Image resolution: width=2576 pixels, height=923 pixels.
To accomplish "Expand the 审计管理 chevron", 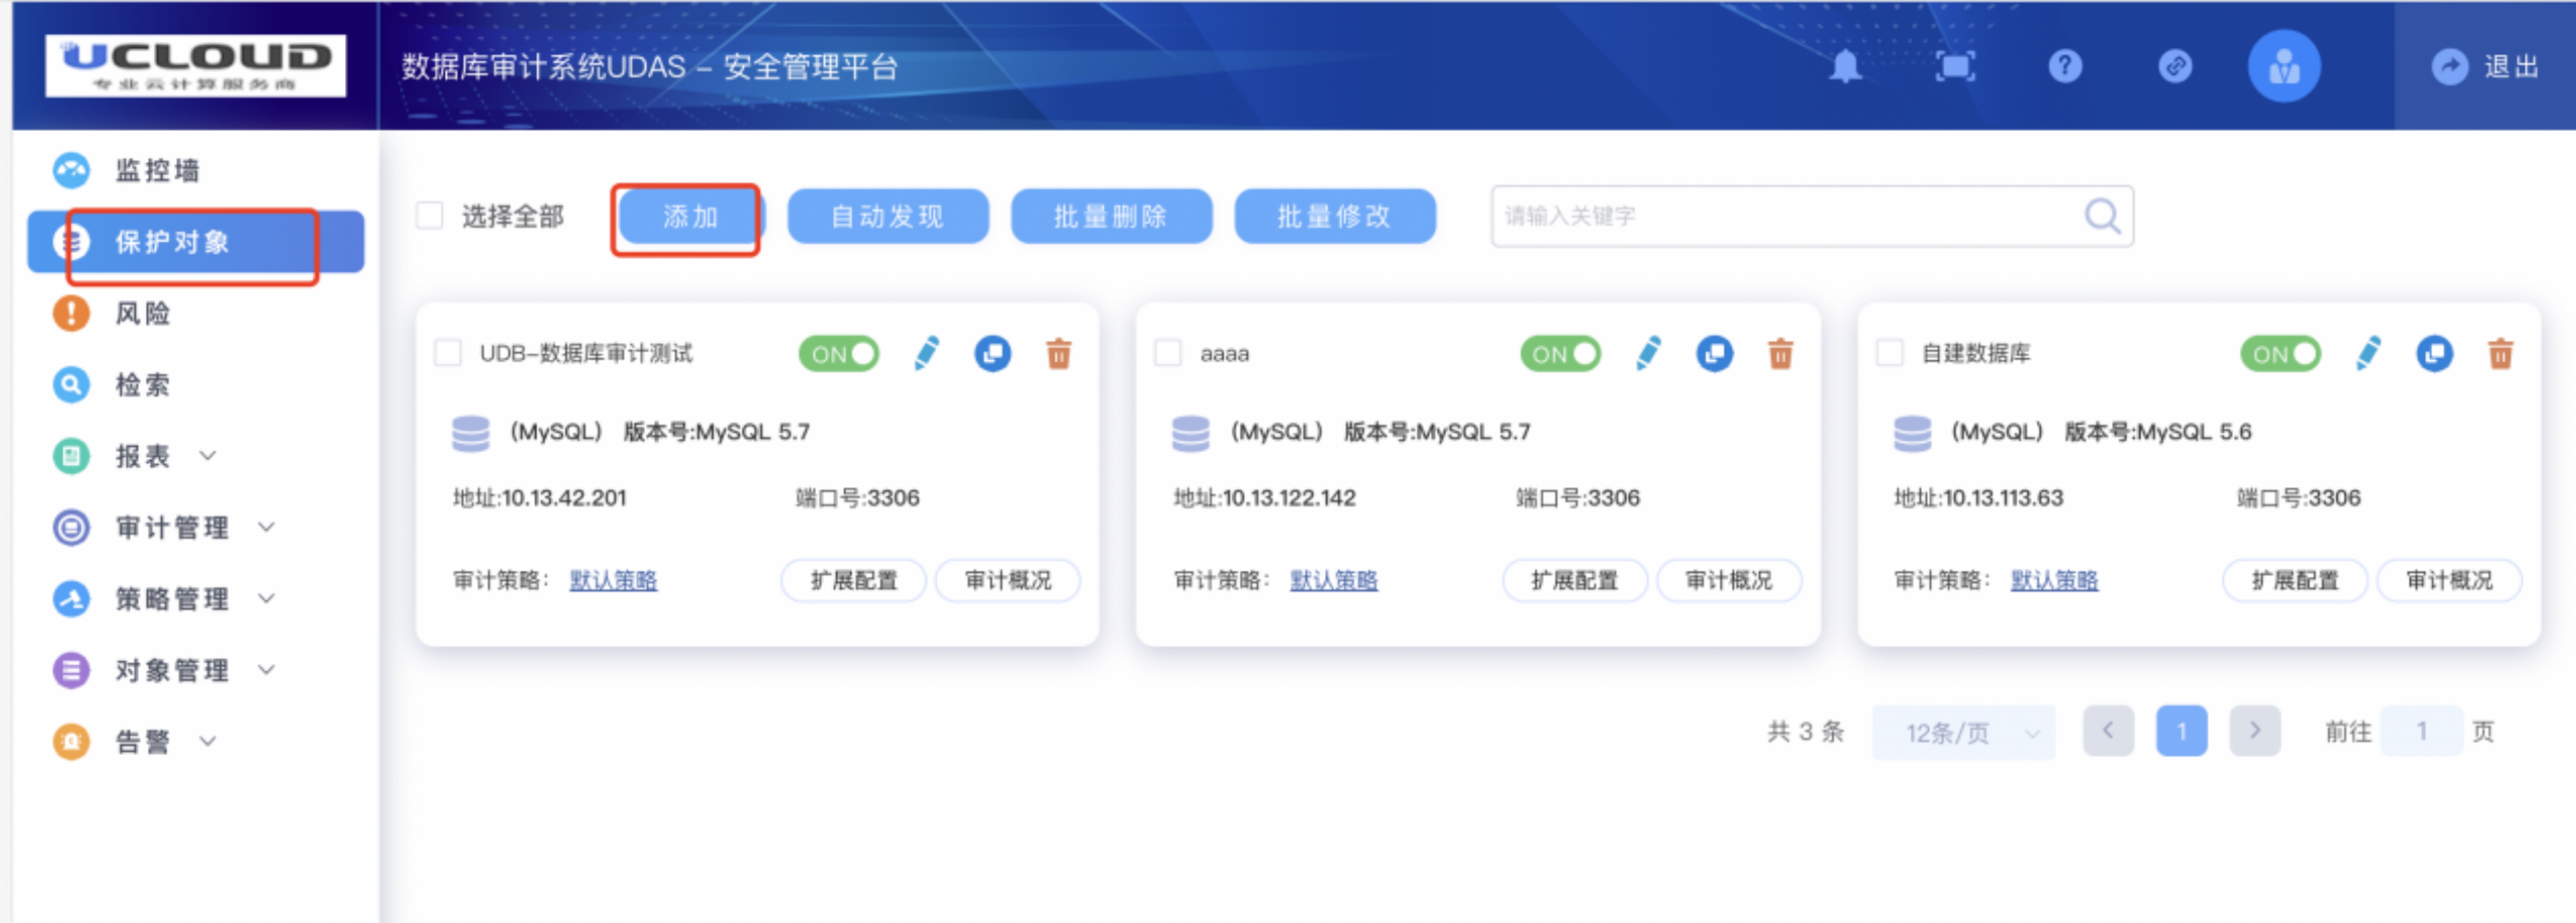I will (x=267, y=527).
